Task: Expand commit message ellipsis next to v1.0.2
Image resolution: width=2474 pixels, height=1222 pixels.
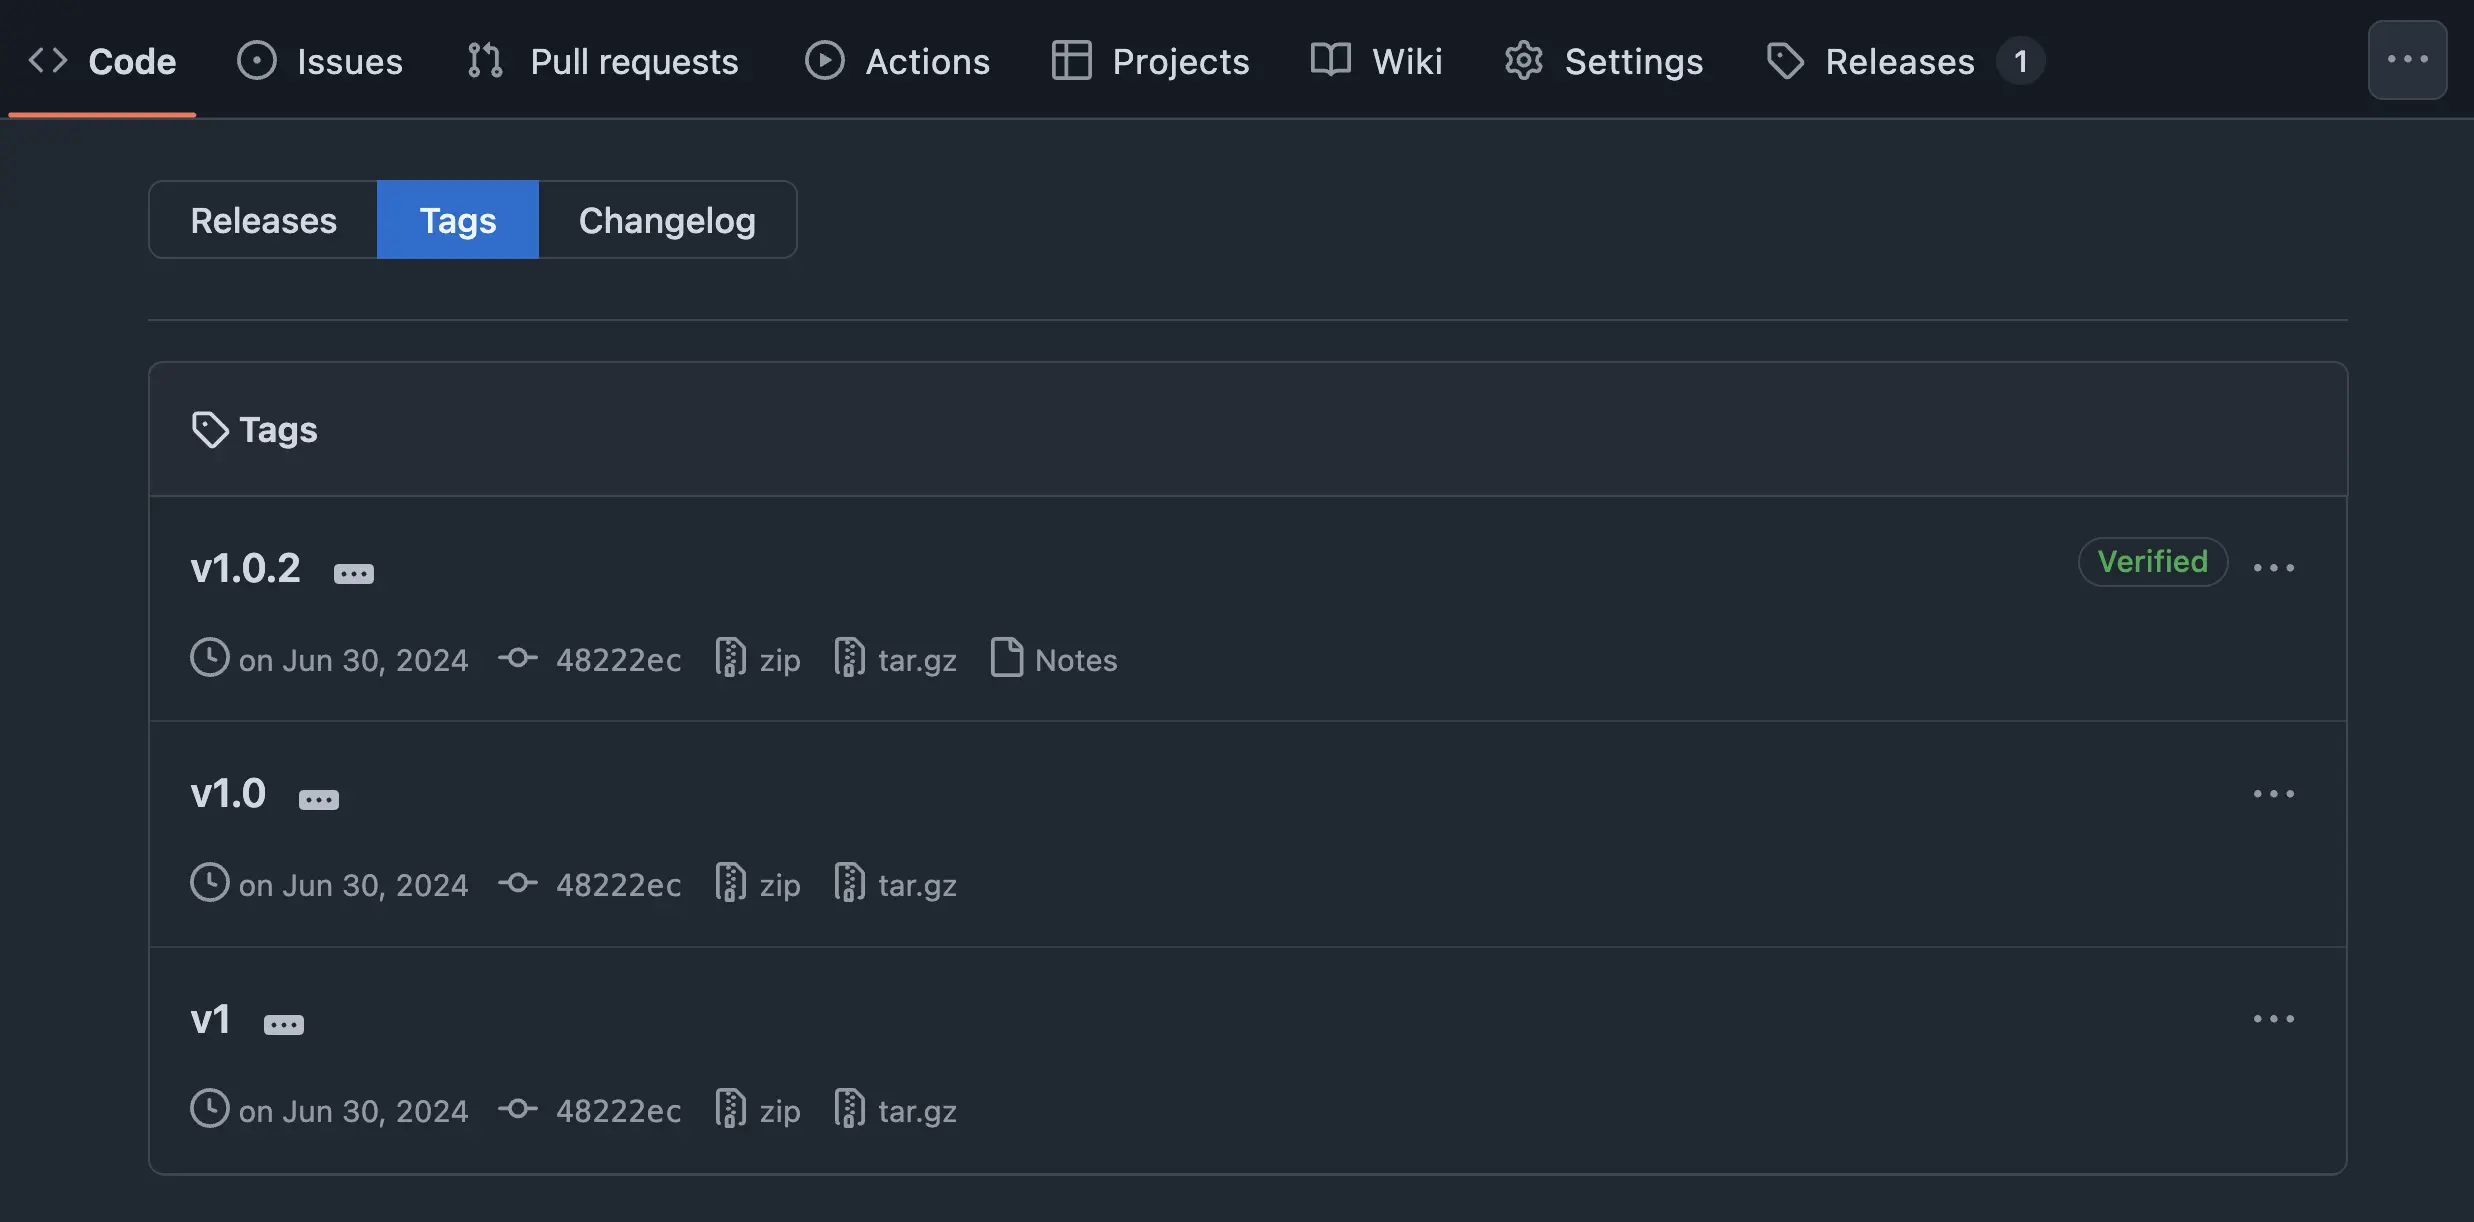Action: (x=353, y=574)
